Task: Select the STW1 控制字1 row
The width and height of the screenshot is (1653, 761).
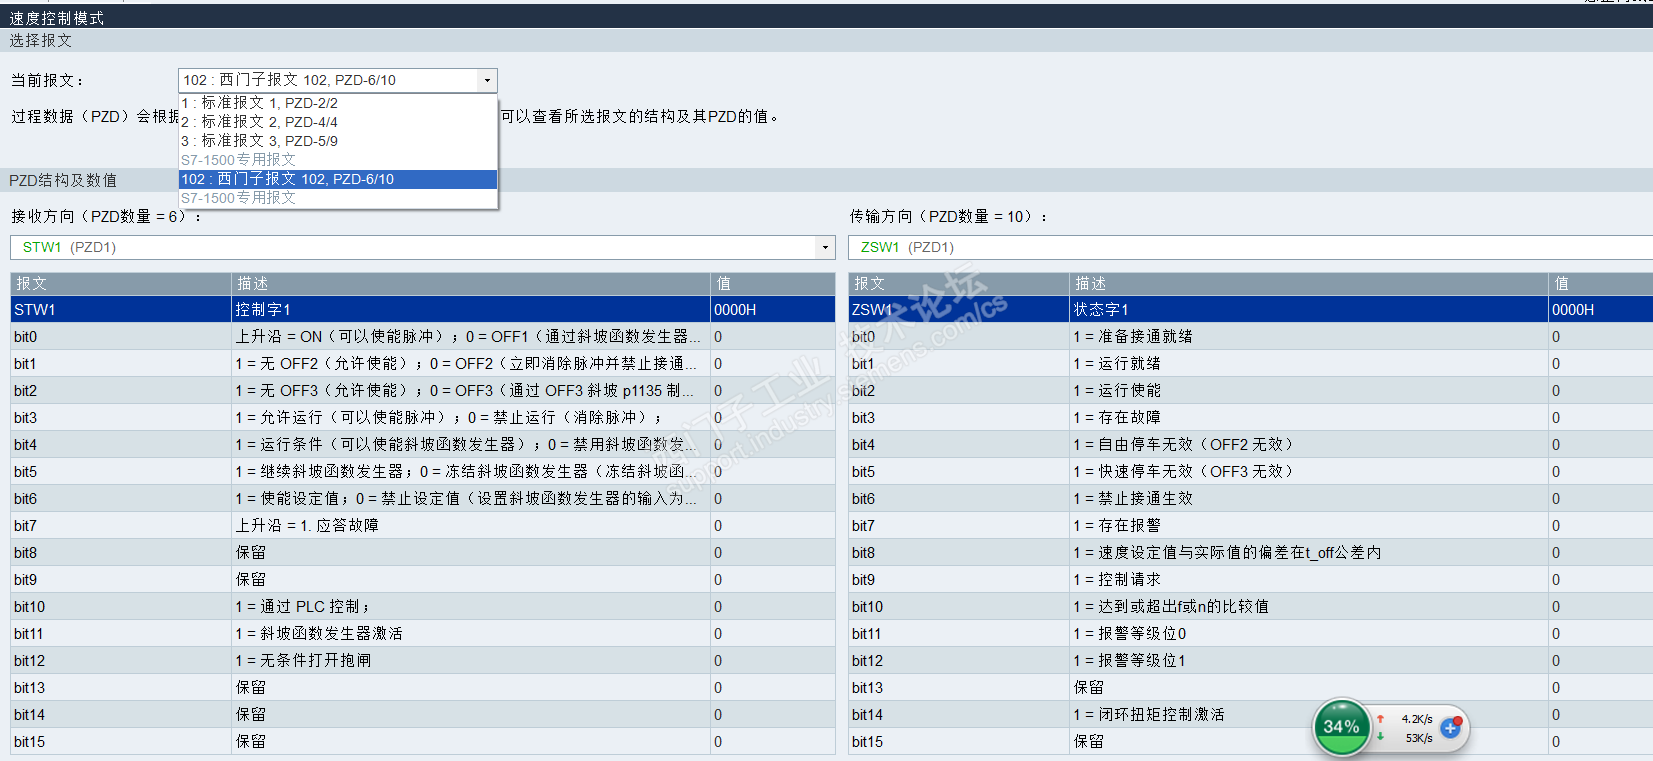Action: [423, 310]
